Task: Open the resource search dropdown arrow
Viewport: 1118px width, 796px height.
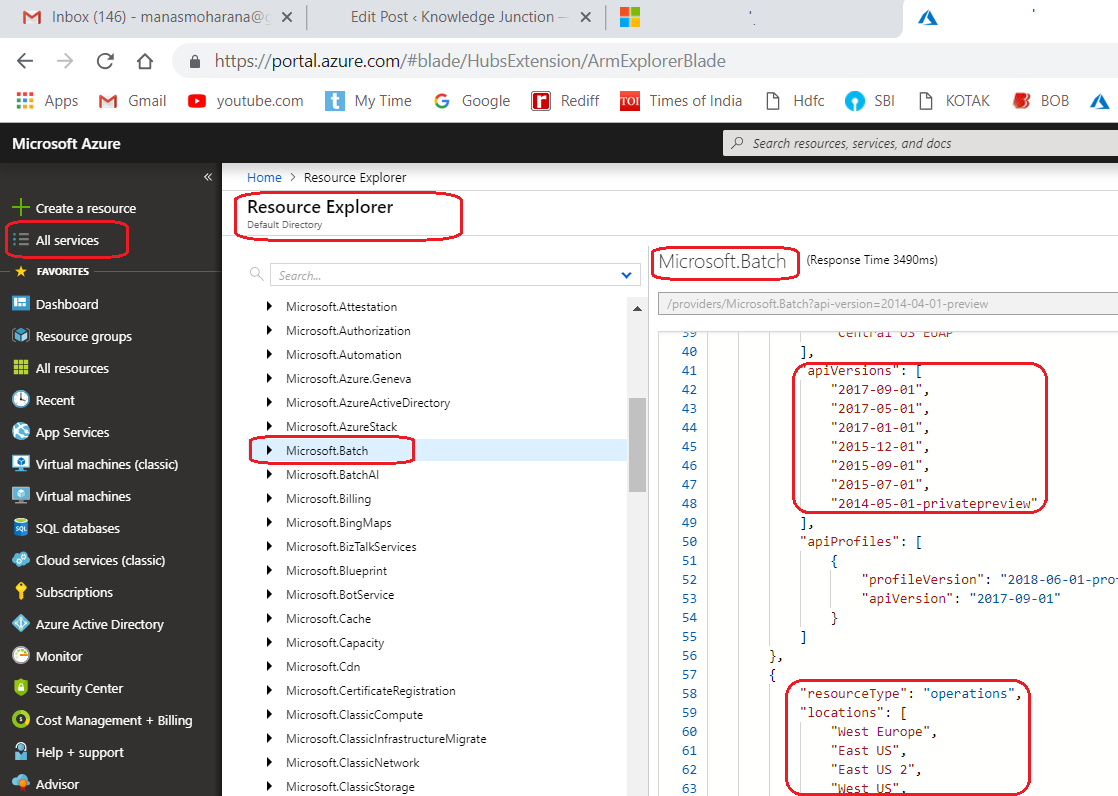Action: [x=627, y=275]
